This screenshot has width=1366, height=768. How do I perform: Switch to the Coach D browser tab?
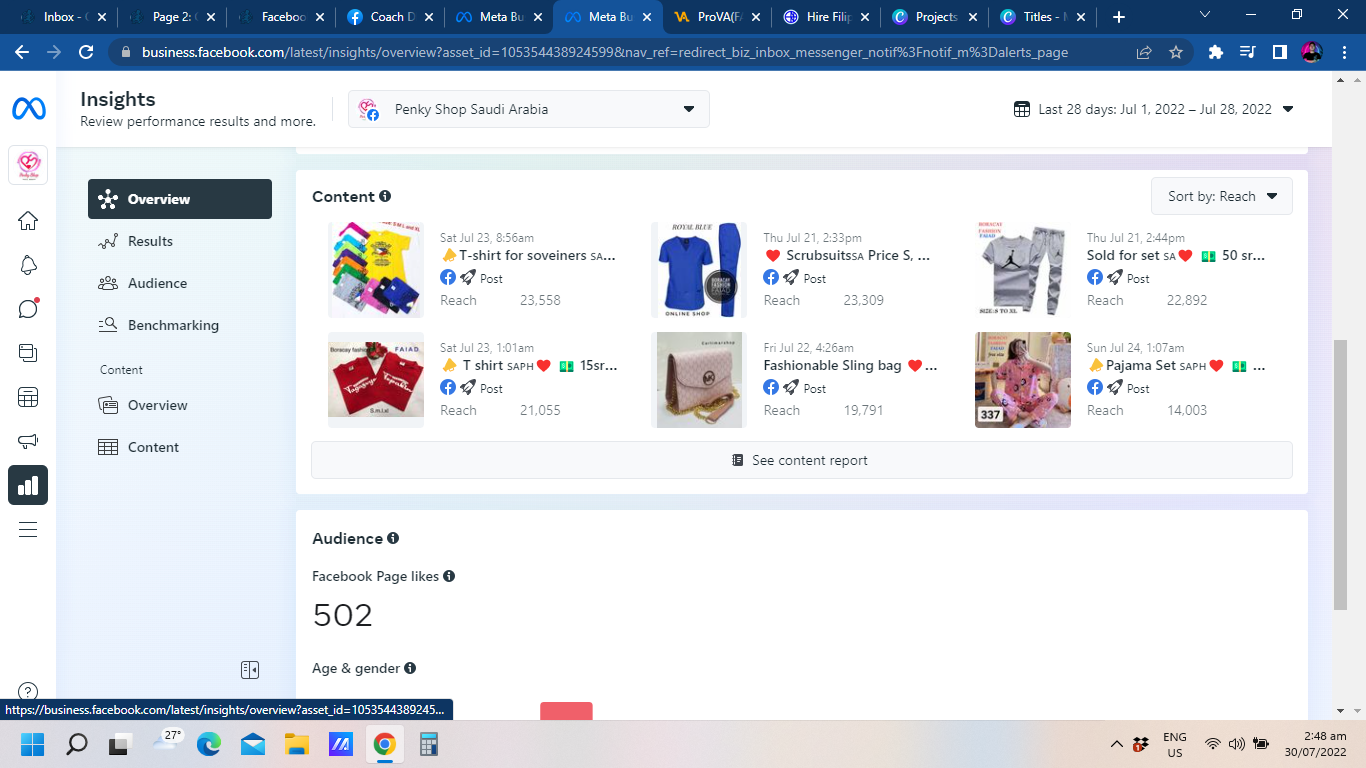389,17
